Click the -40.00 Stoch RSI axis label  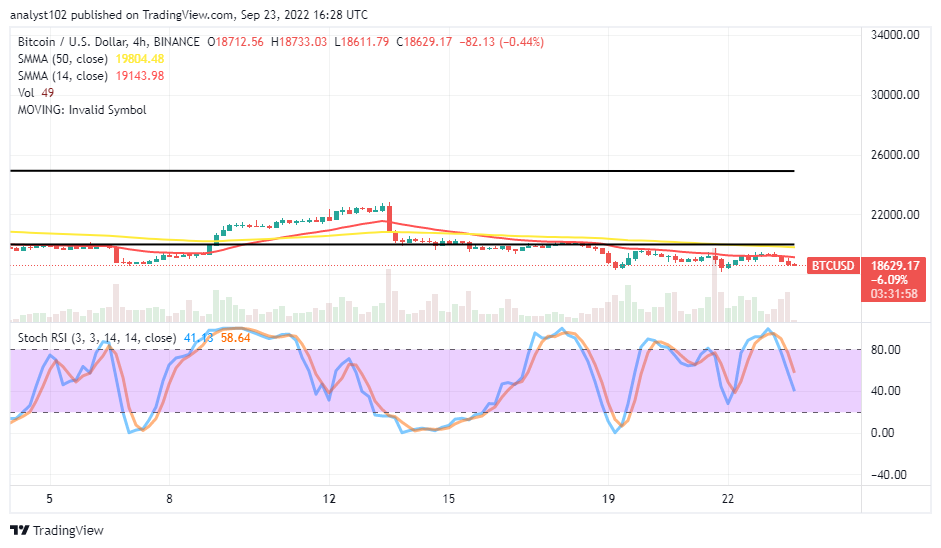point(889,475)
